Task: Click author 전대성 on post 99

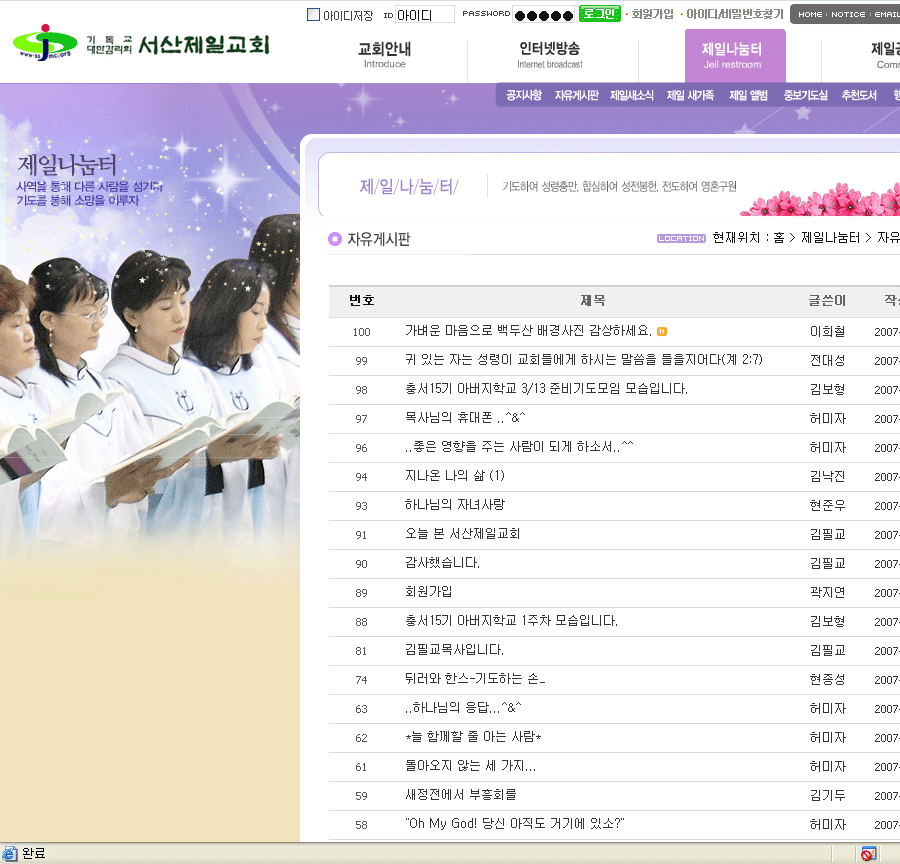Action: (827, 361)
